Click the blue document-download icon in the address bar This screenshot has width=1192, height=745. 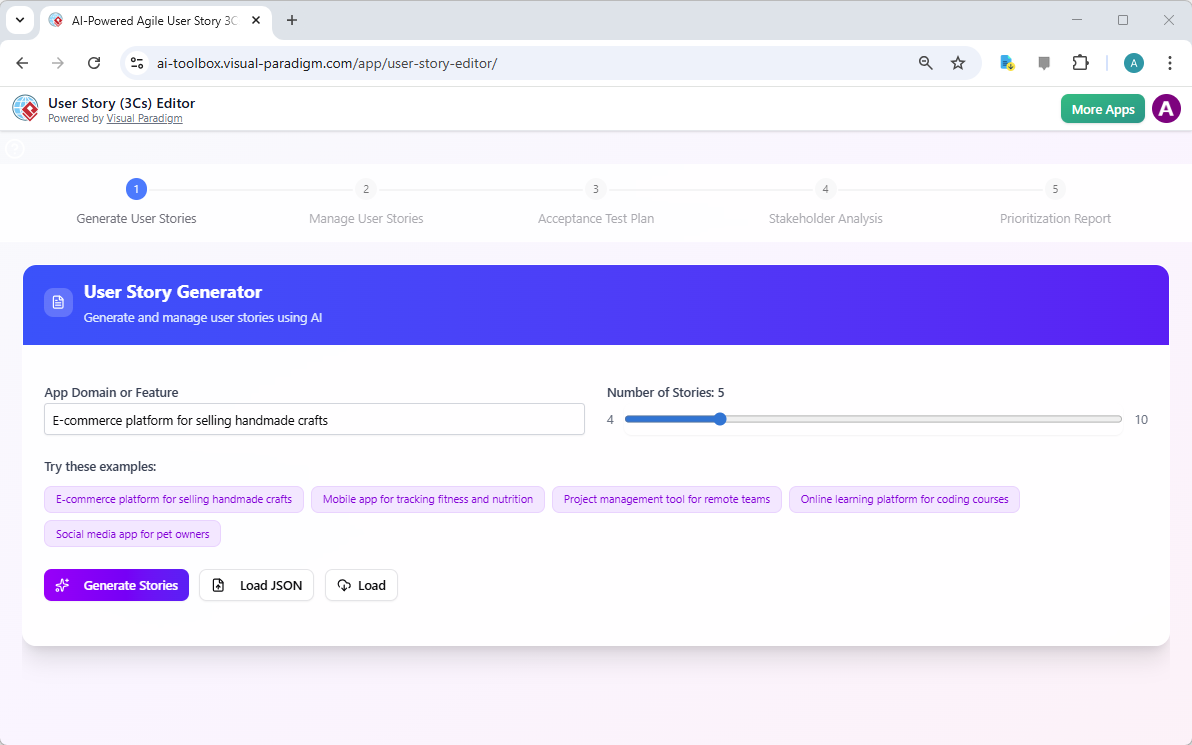click(x=1006, y=62)
